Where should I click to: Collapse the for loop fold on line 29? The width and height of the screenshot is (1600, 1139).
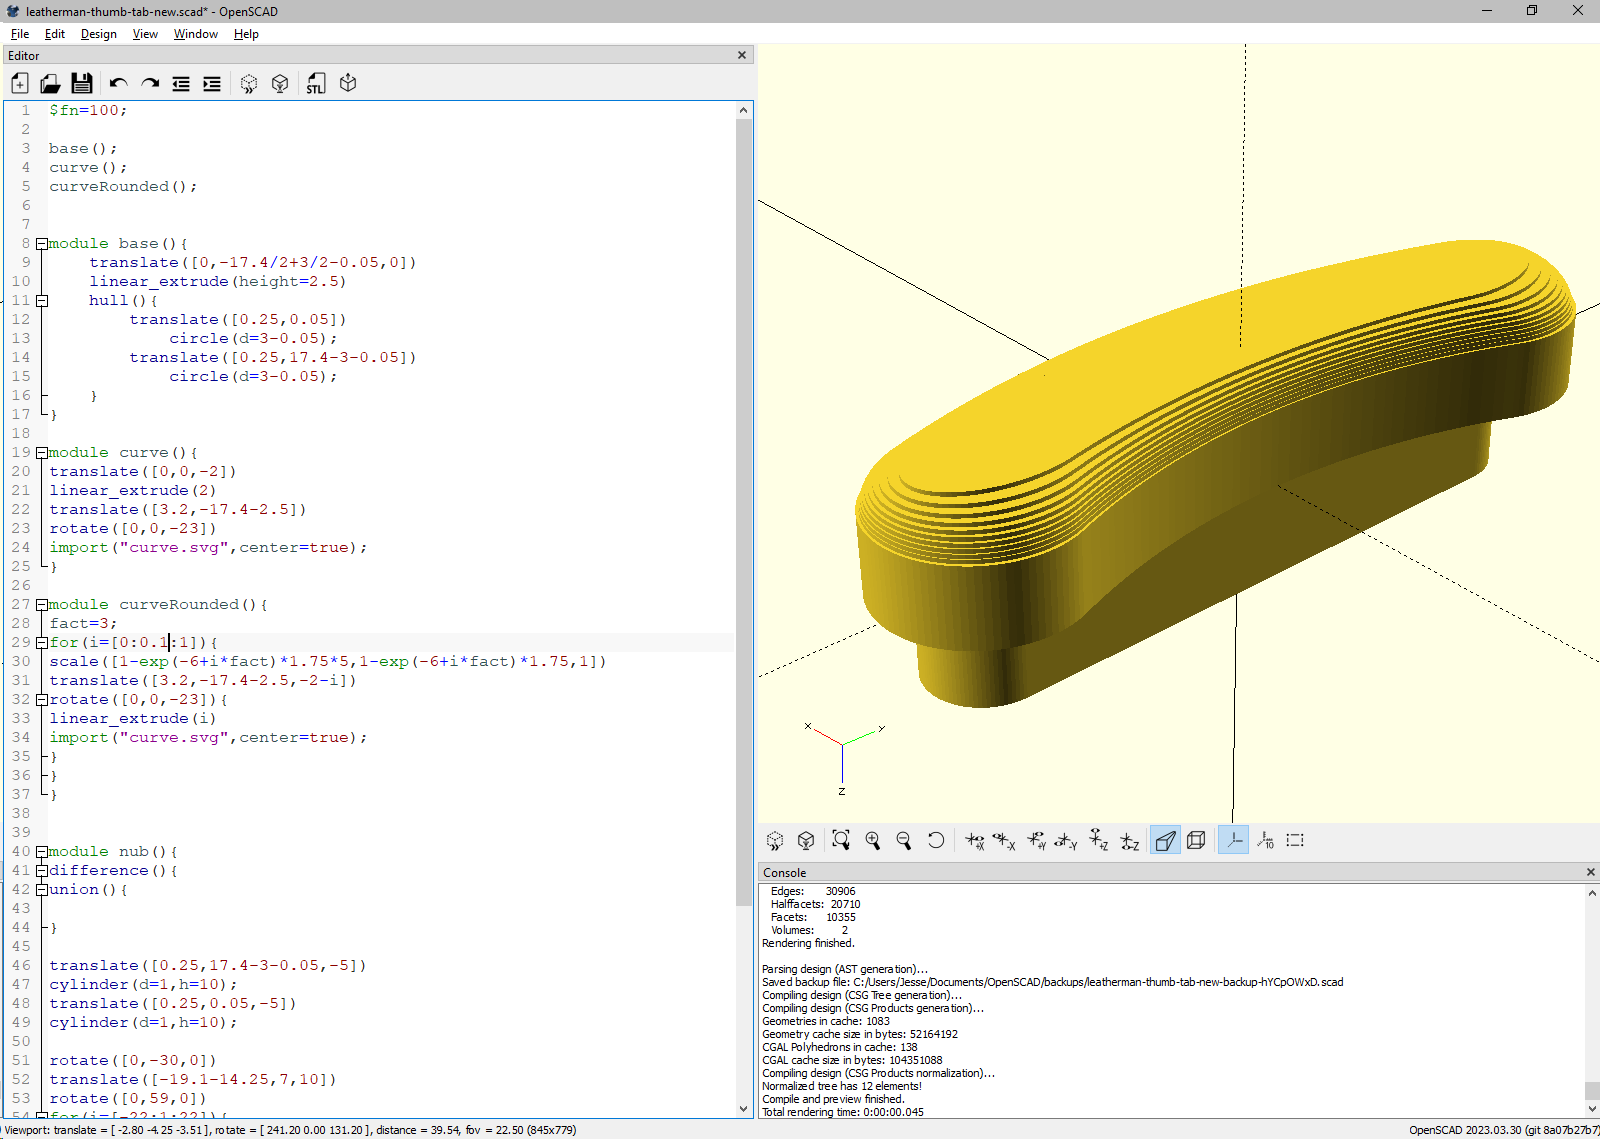click(42, 643)
